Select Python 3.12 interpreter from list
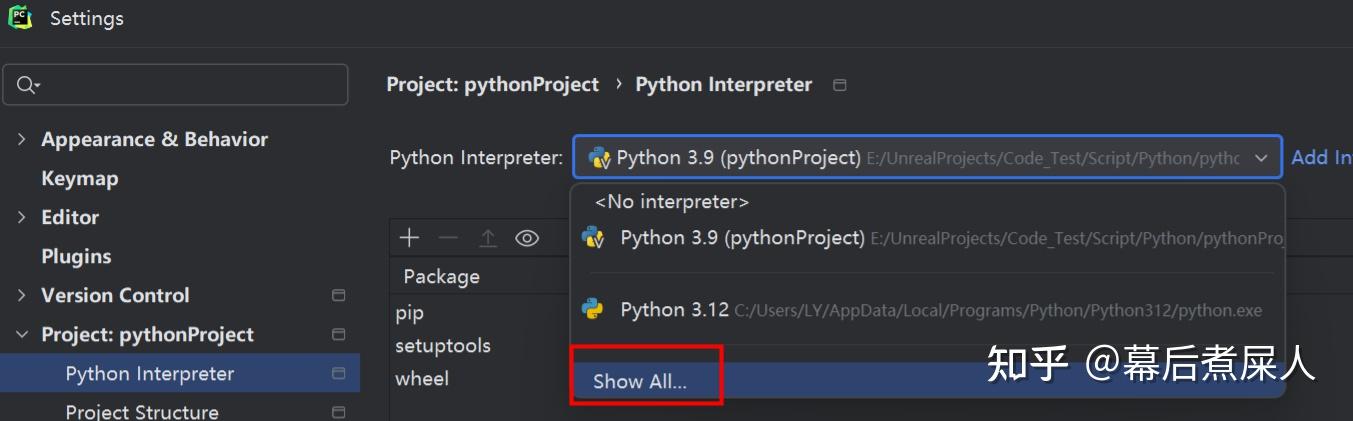 point(674,310)
